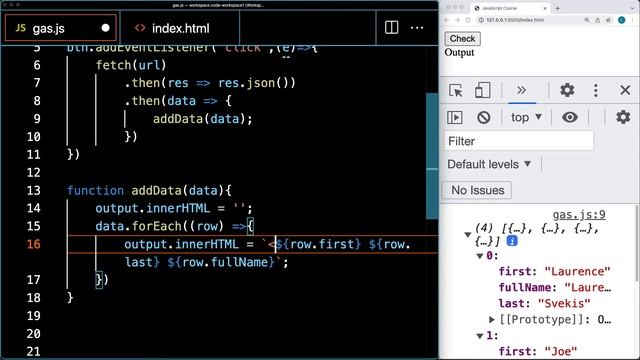Open the Chrome profile avatar
This screenshot has width=640, height=360.
click(x=622, y=20)
